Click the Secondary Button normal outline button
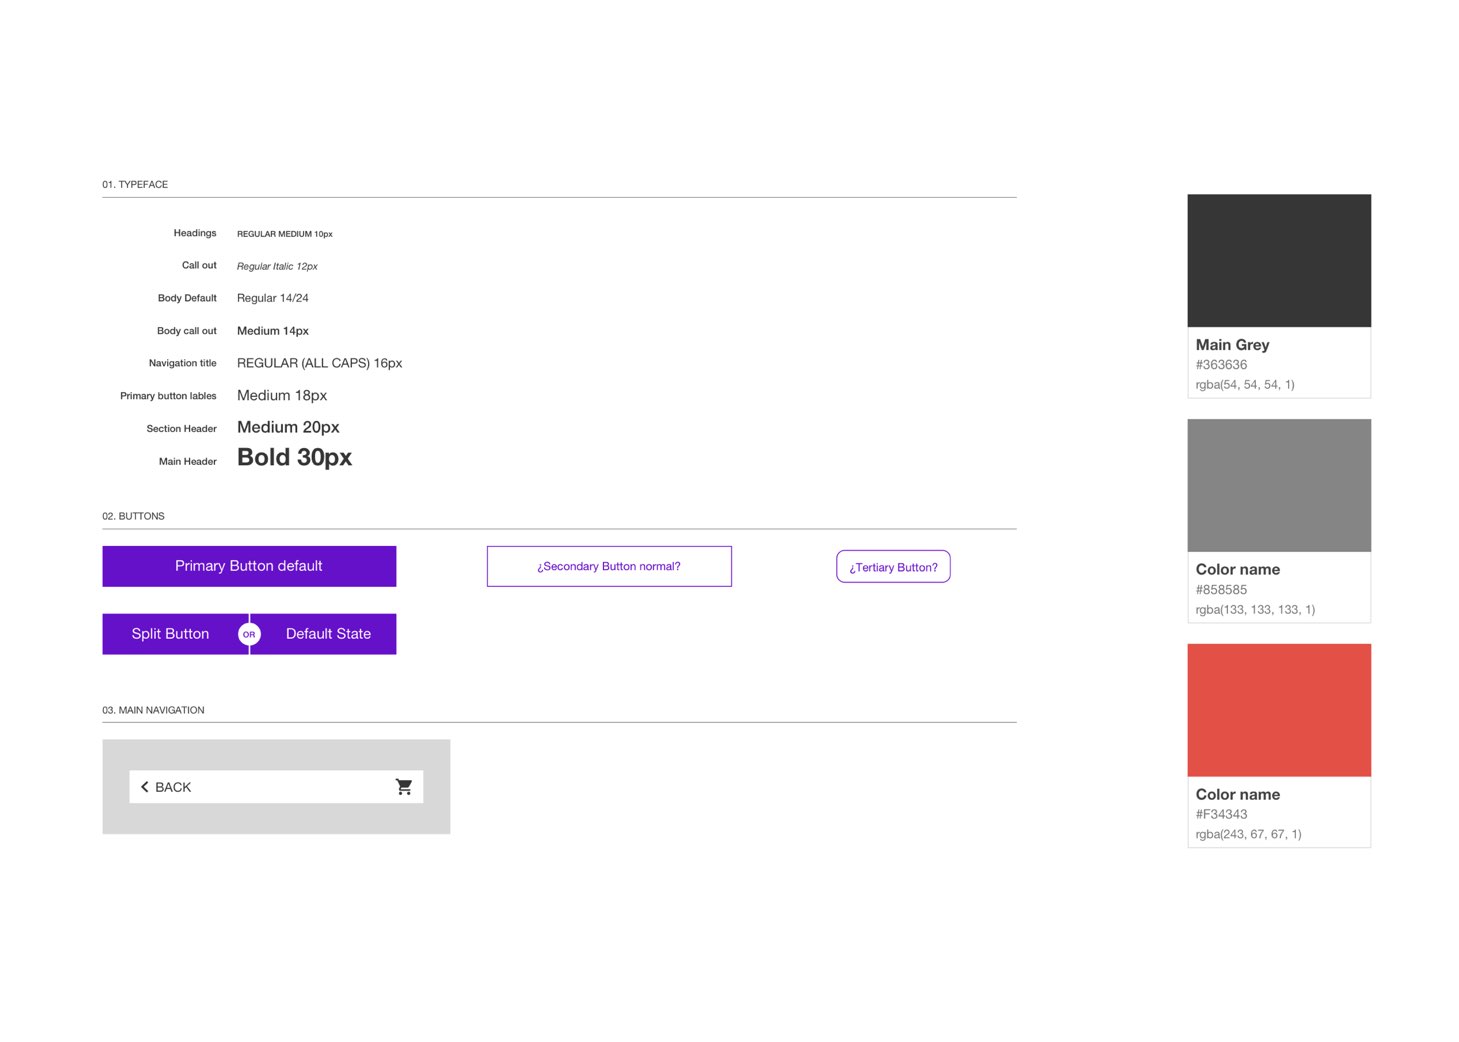The height and width of the screenshot is (1042, 1459). coord(609,566)
